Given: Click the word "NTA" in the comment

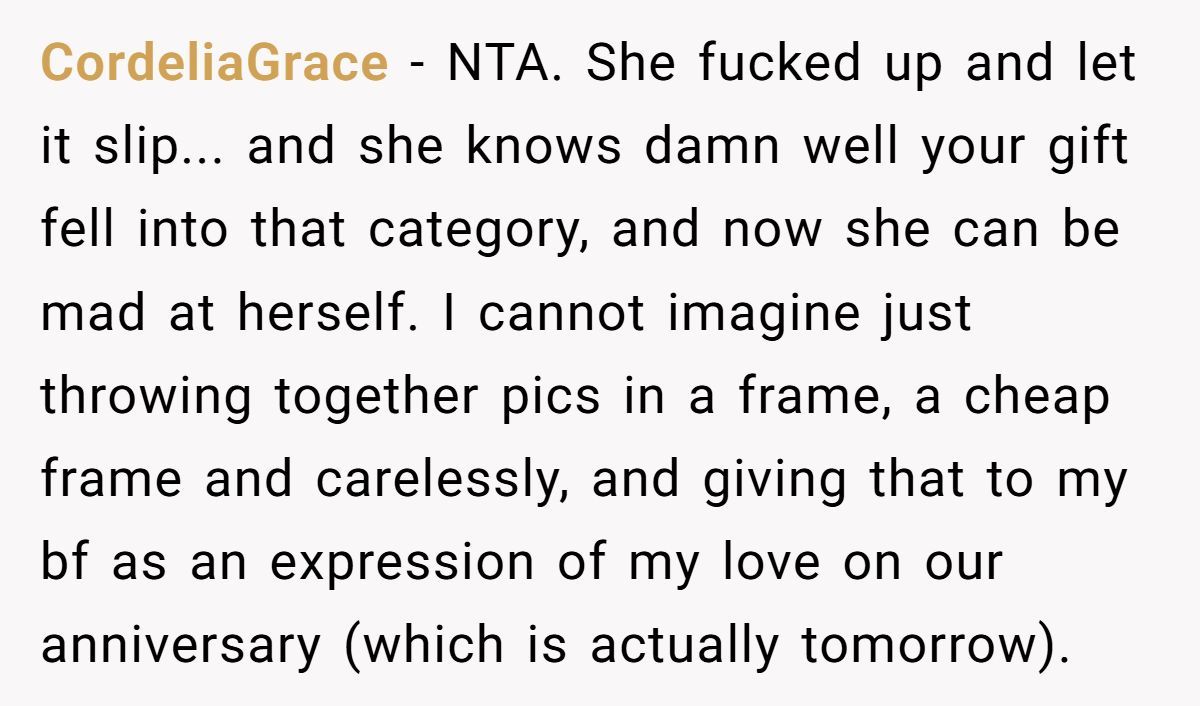Looking at the screenshot, I should 496,65.
